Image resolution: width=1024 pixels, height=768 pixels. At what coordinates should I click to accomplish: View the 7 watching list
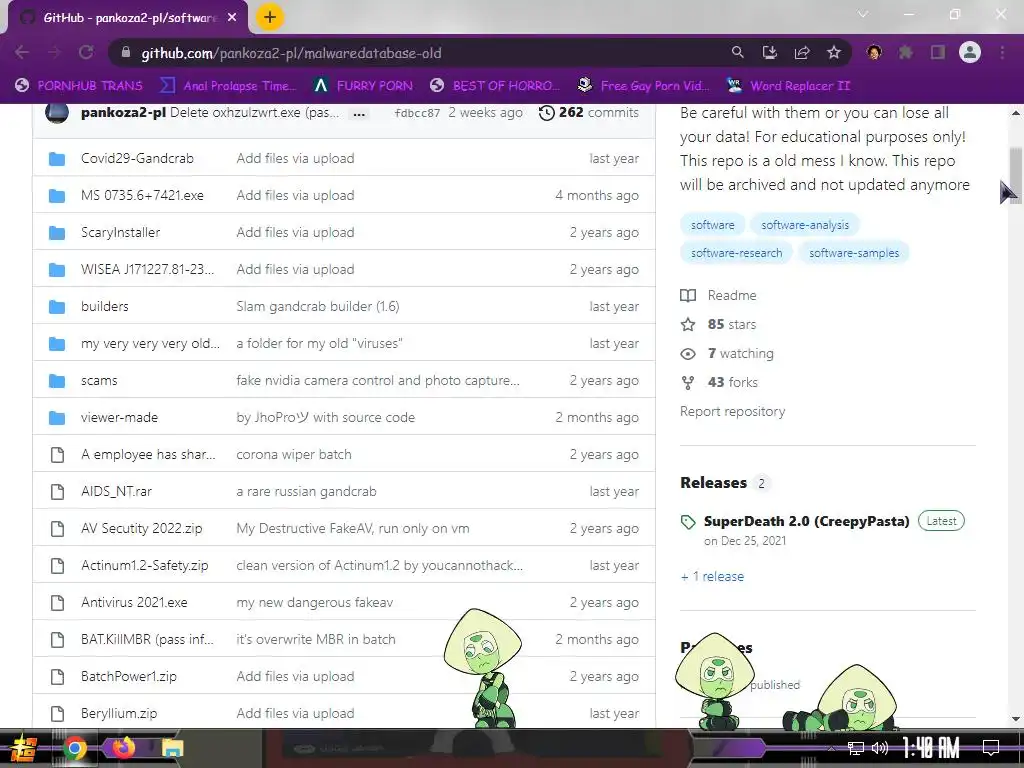(x=727, y=353)
